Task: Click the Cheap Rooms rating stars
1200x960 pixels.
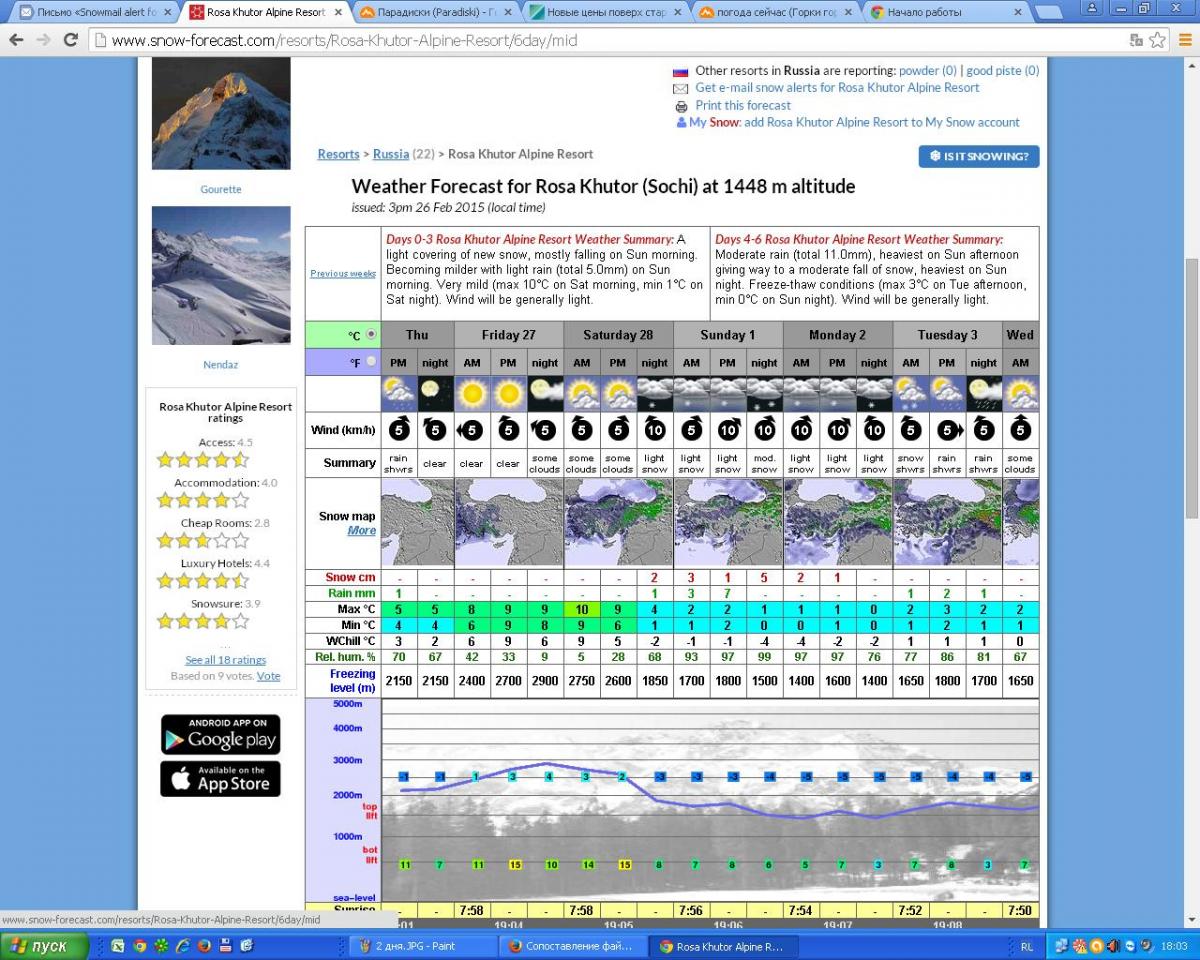Action: (203, 540)
